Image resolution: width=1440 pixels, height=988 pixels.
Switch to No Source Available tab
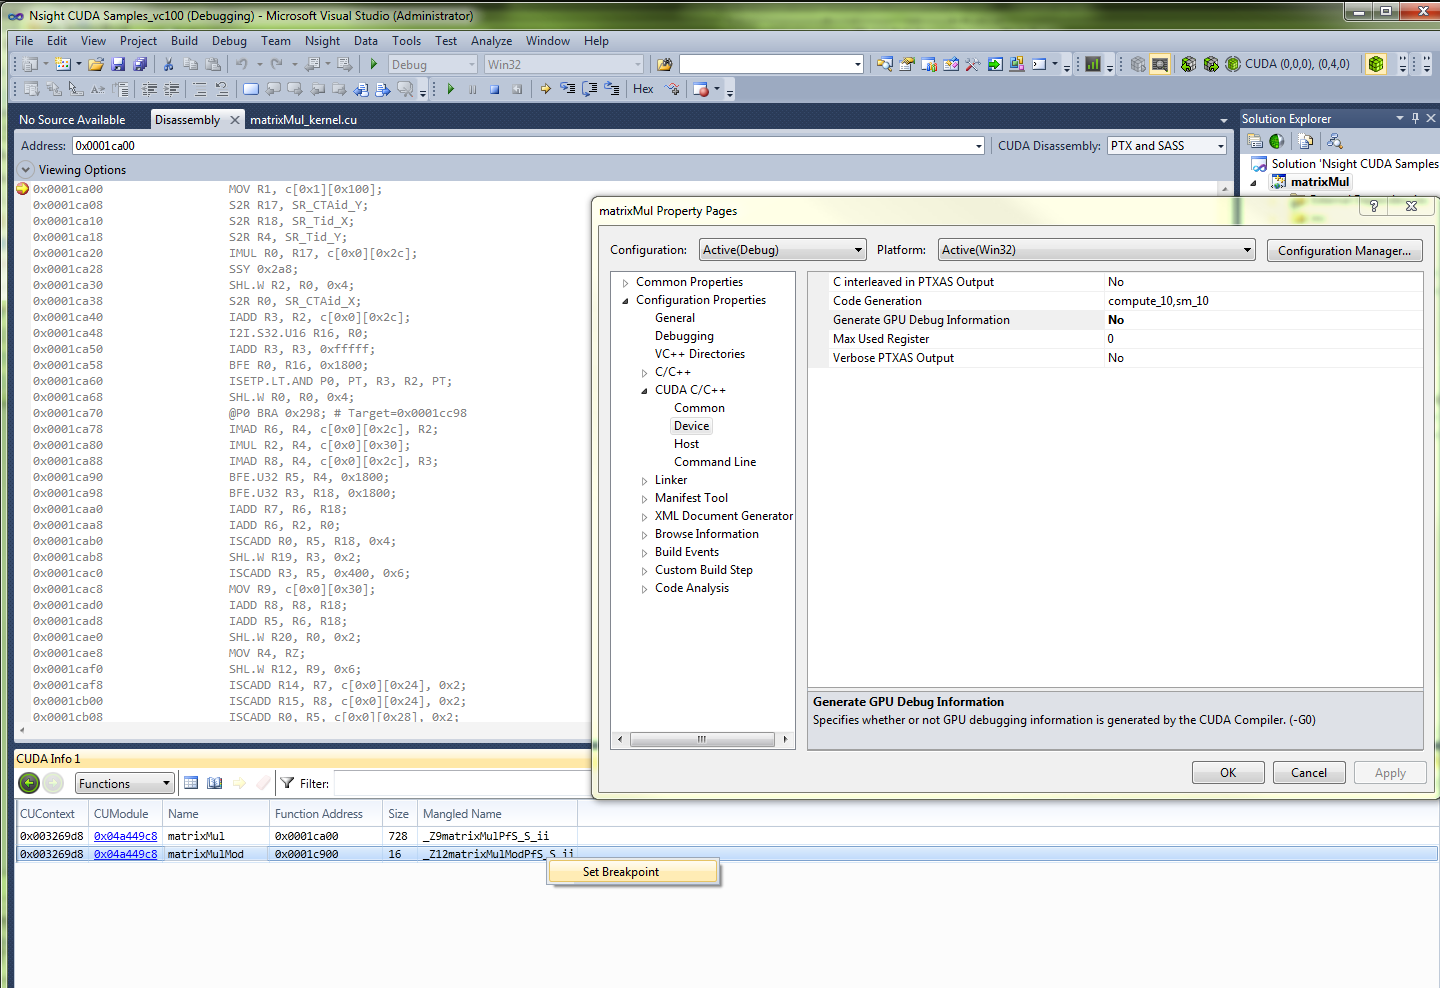tap(72, 119)
